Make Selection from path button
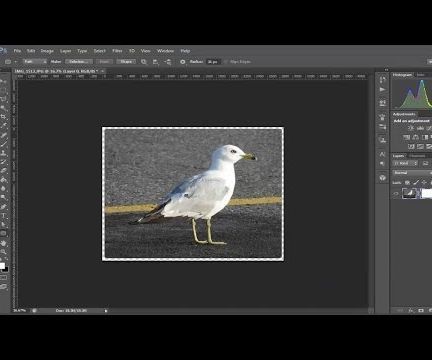 [79, 62]
